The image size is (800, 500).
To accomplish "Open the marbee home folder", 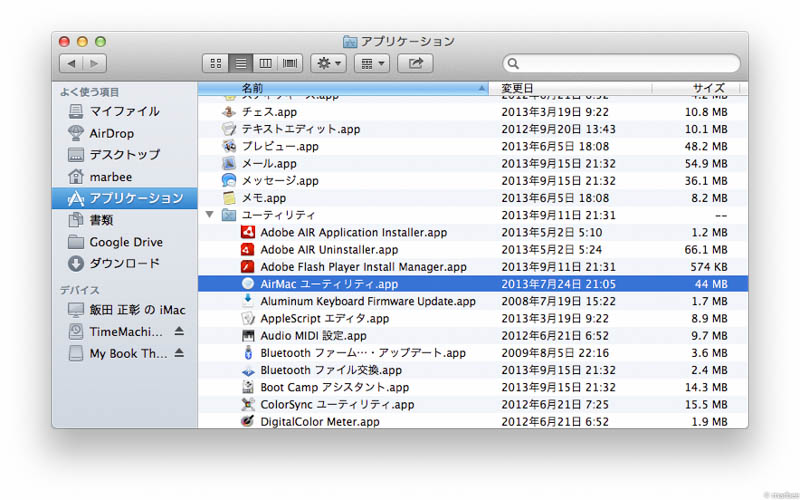I will click(124, 177).
